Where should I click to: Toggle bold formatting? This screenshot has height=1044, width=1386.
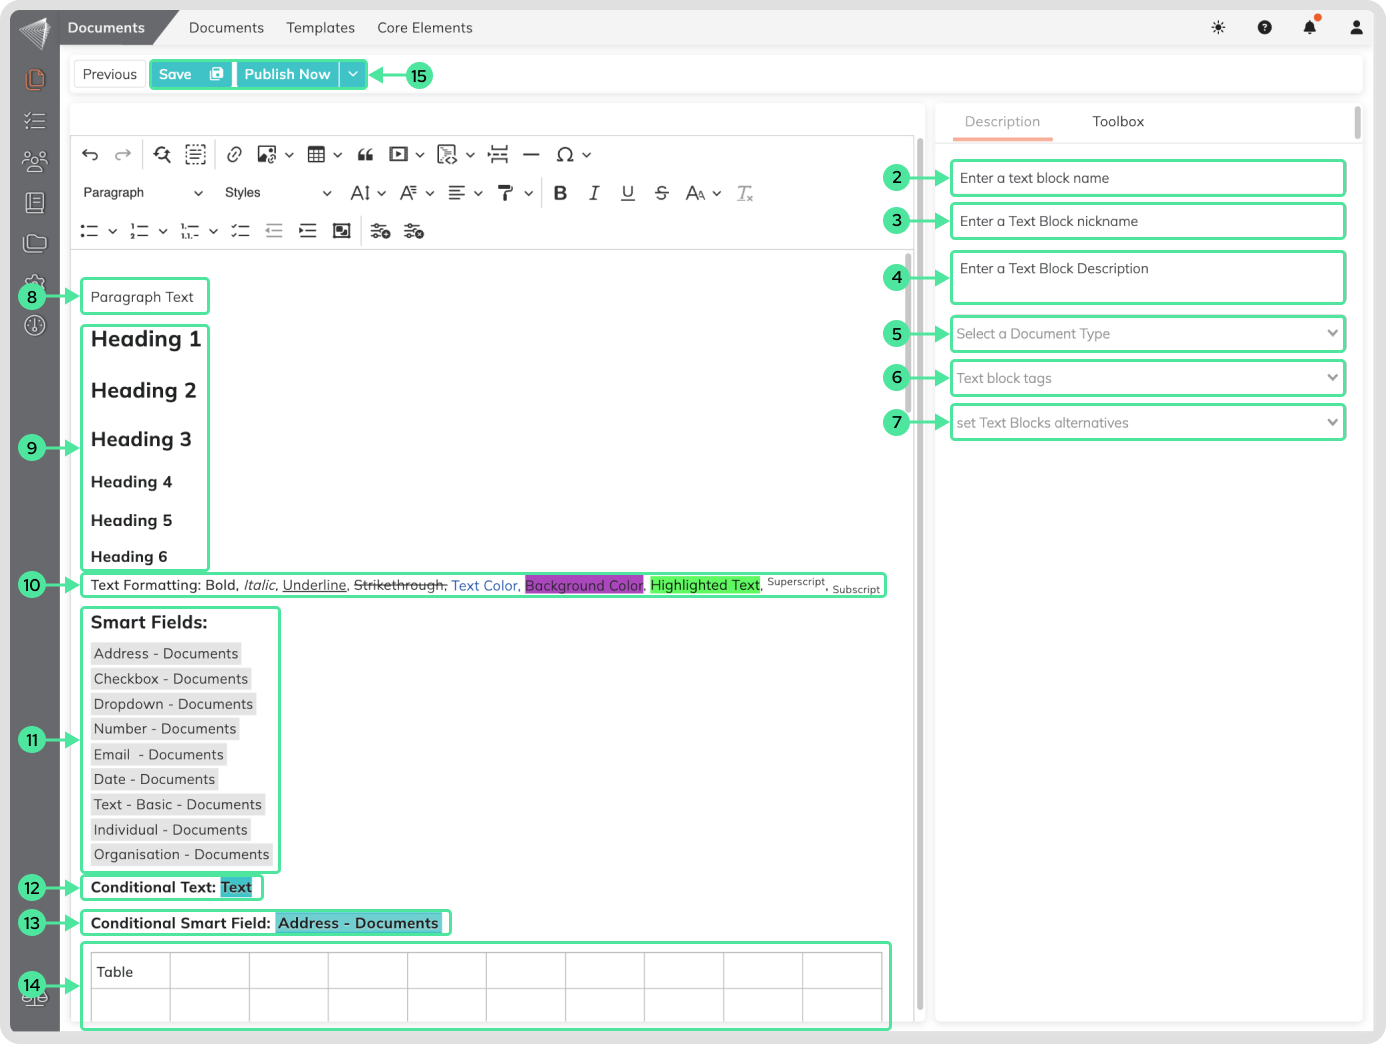[560, 193]
